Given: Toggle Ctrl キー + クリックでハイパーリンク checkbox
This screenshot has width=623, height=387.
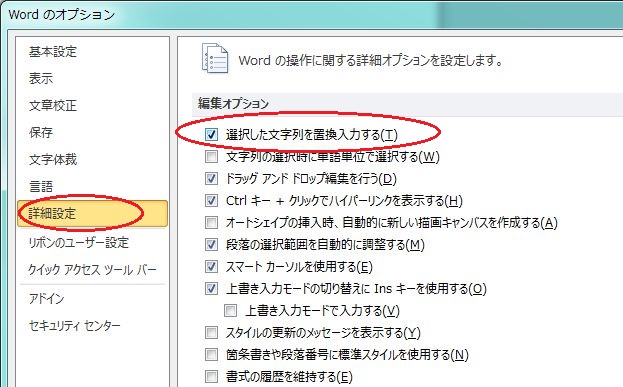Looking at the screenshot, I should (x=211, y=200).
